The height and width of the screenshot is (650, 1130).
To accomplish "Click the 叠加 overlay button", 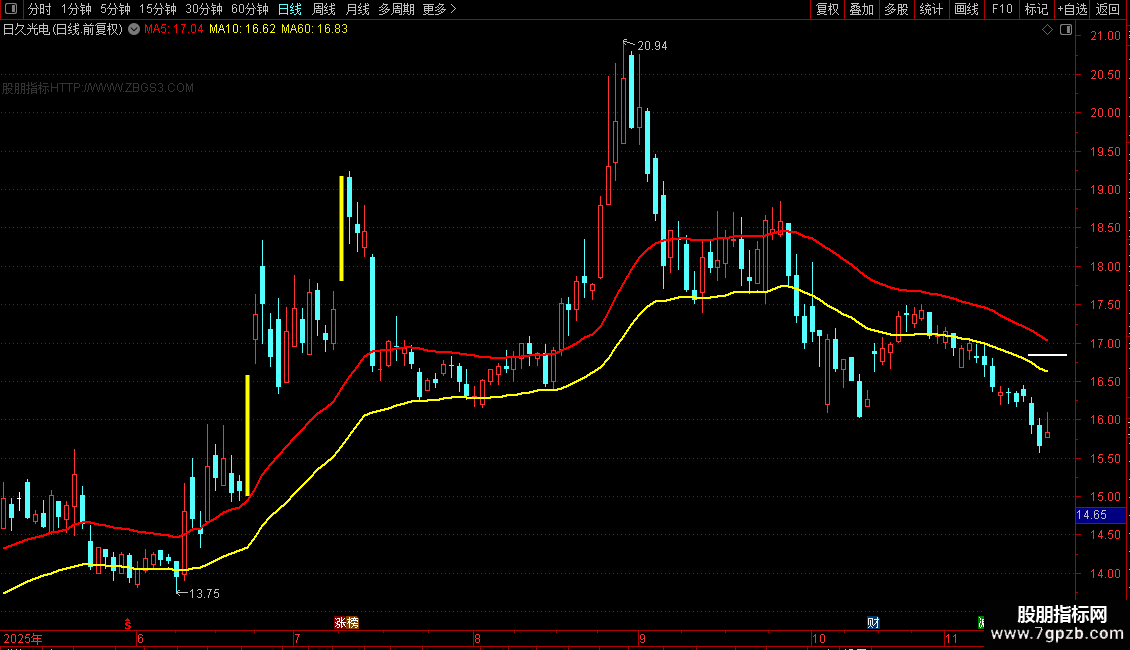I will [861, 9].
